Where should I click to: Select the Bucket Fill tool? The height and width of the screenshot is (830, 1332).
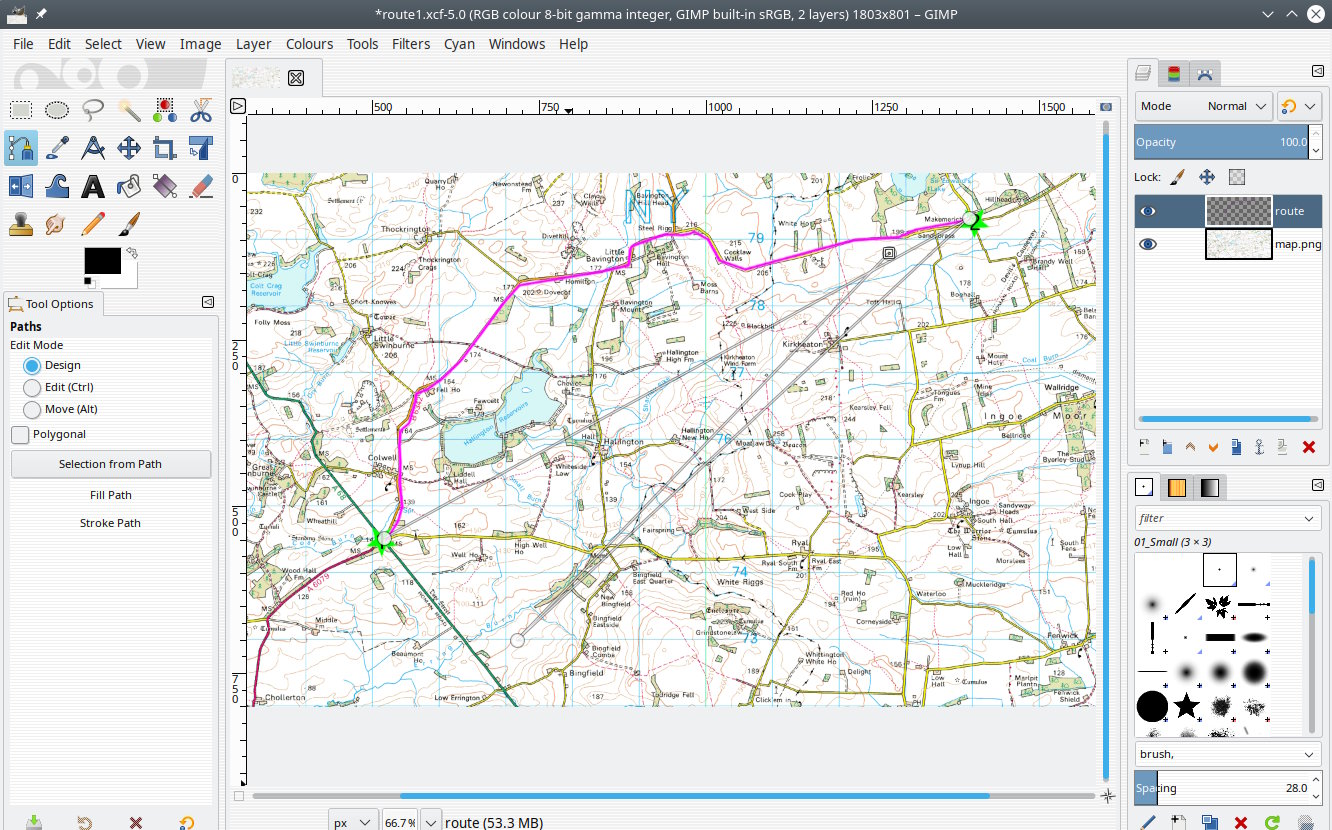point(129,185)
